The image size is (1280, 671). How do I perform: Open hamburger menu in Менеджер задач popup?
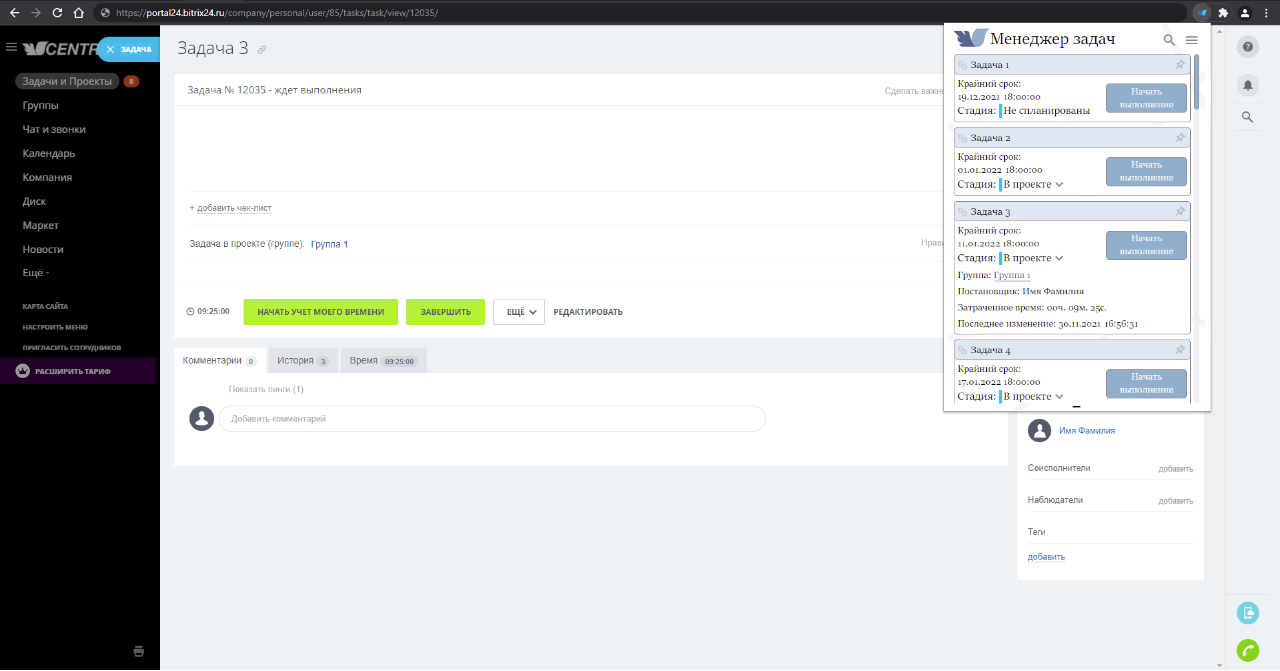1191,40
